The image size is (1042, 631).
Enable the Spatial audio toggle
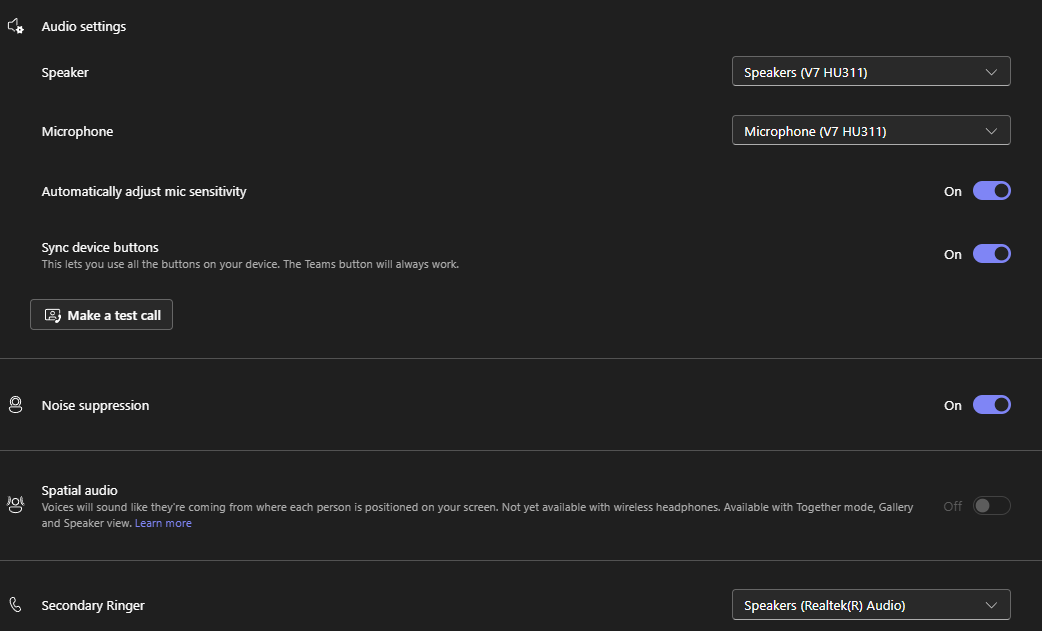coord(991,506)
